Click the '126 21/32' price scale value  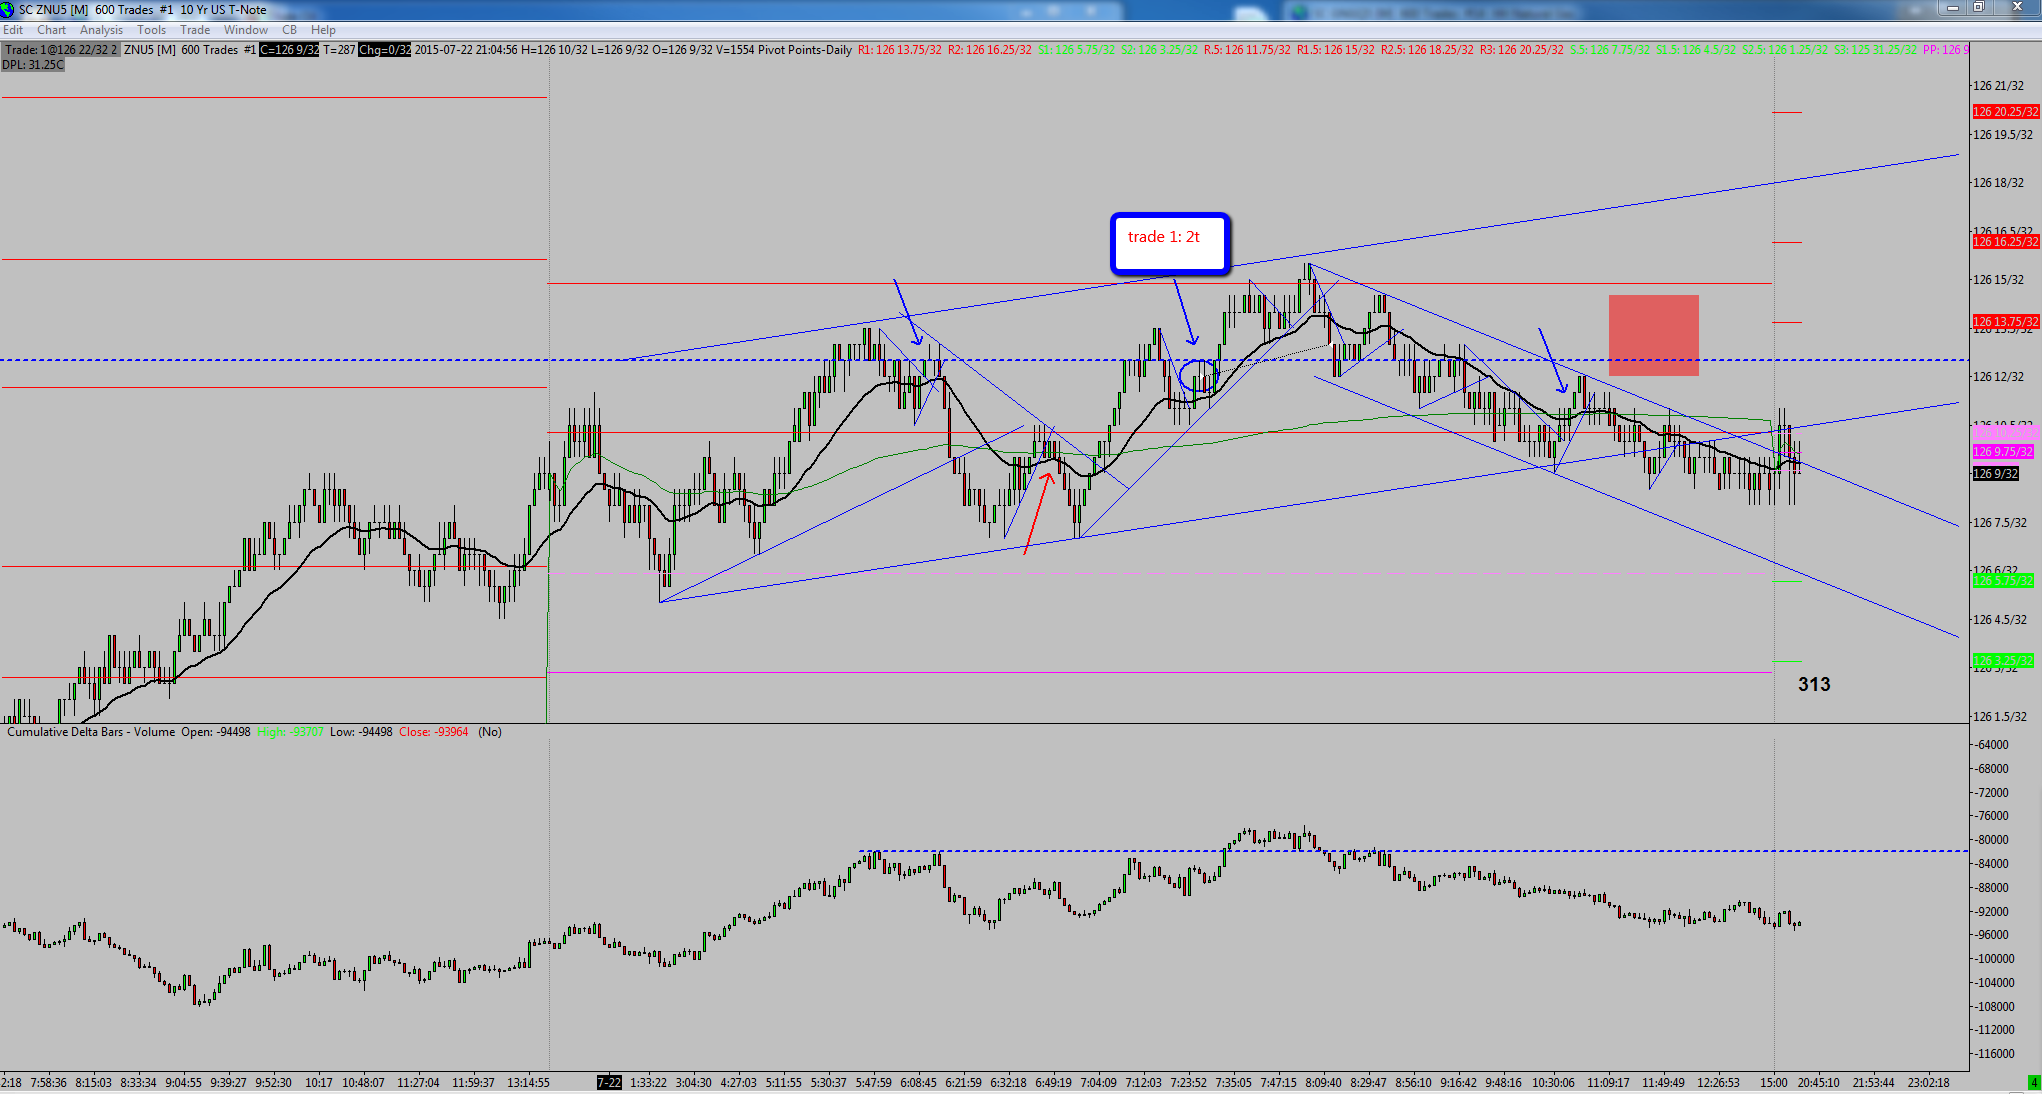click(1998, 86)
